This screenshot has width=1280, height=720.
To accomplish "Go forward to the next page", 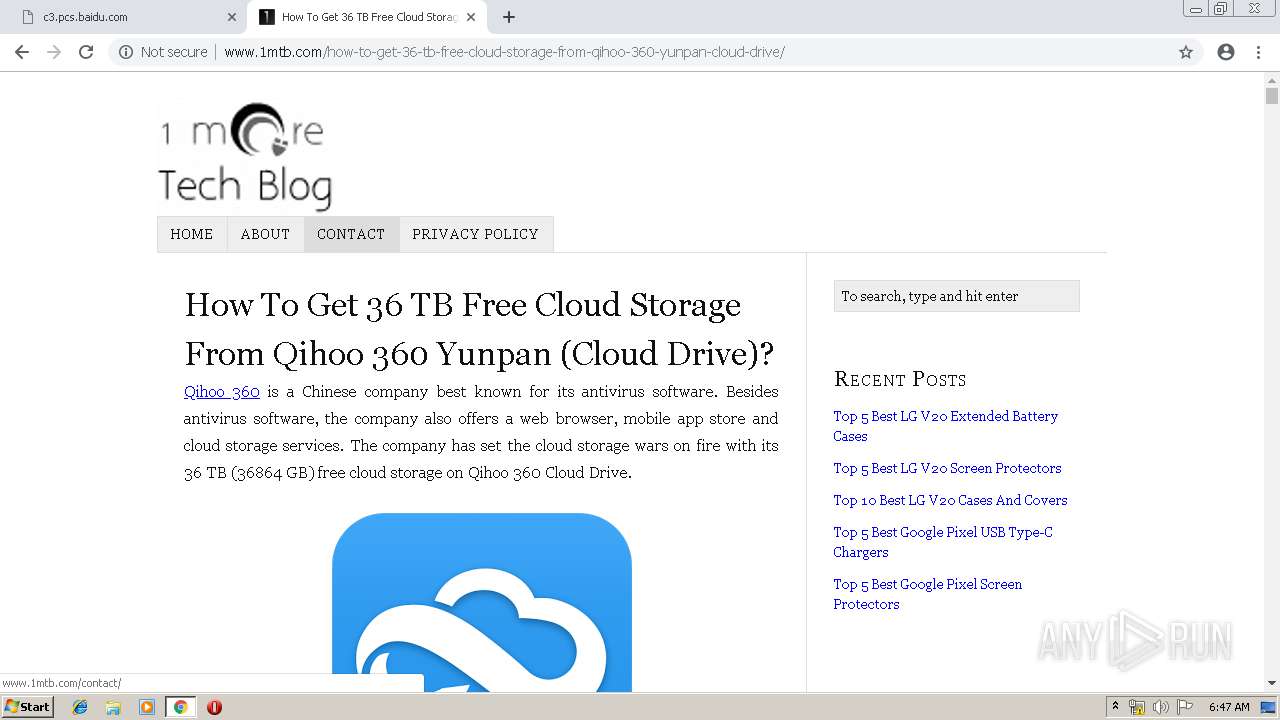I will pyautogui.click(x=54, y=52).
